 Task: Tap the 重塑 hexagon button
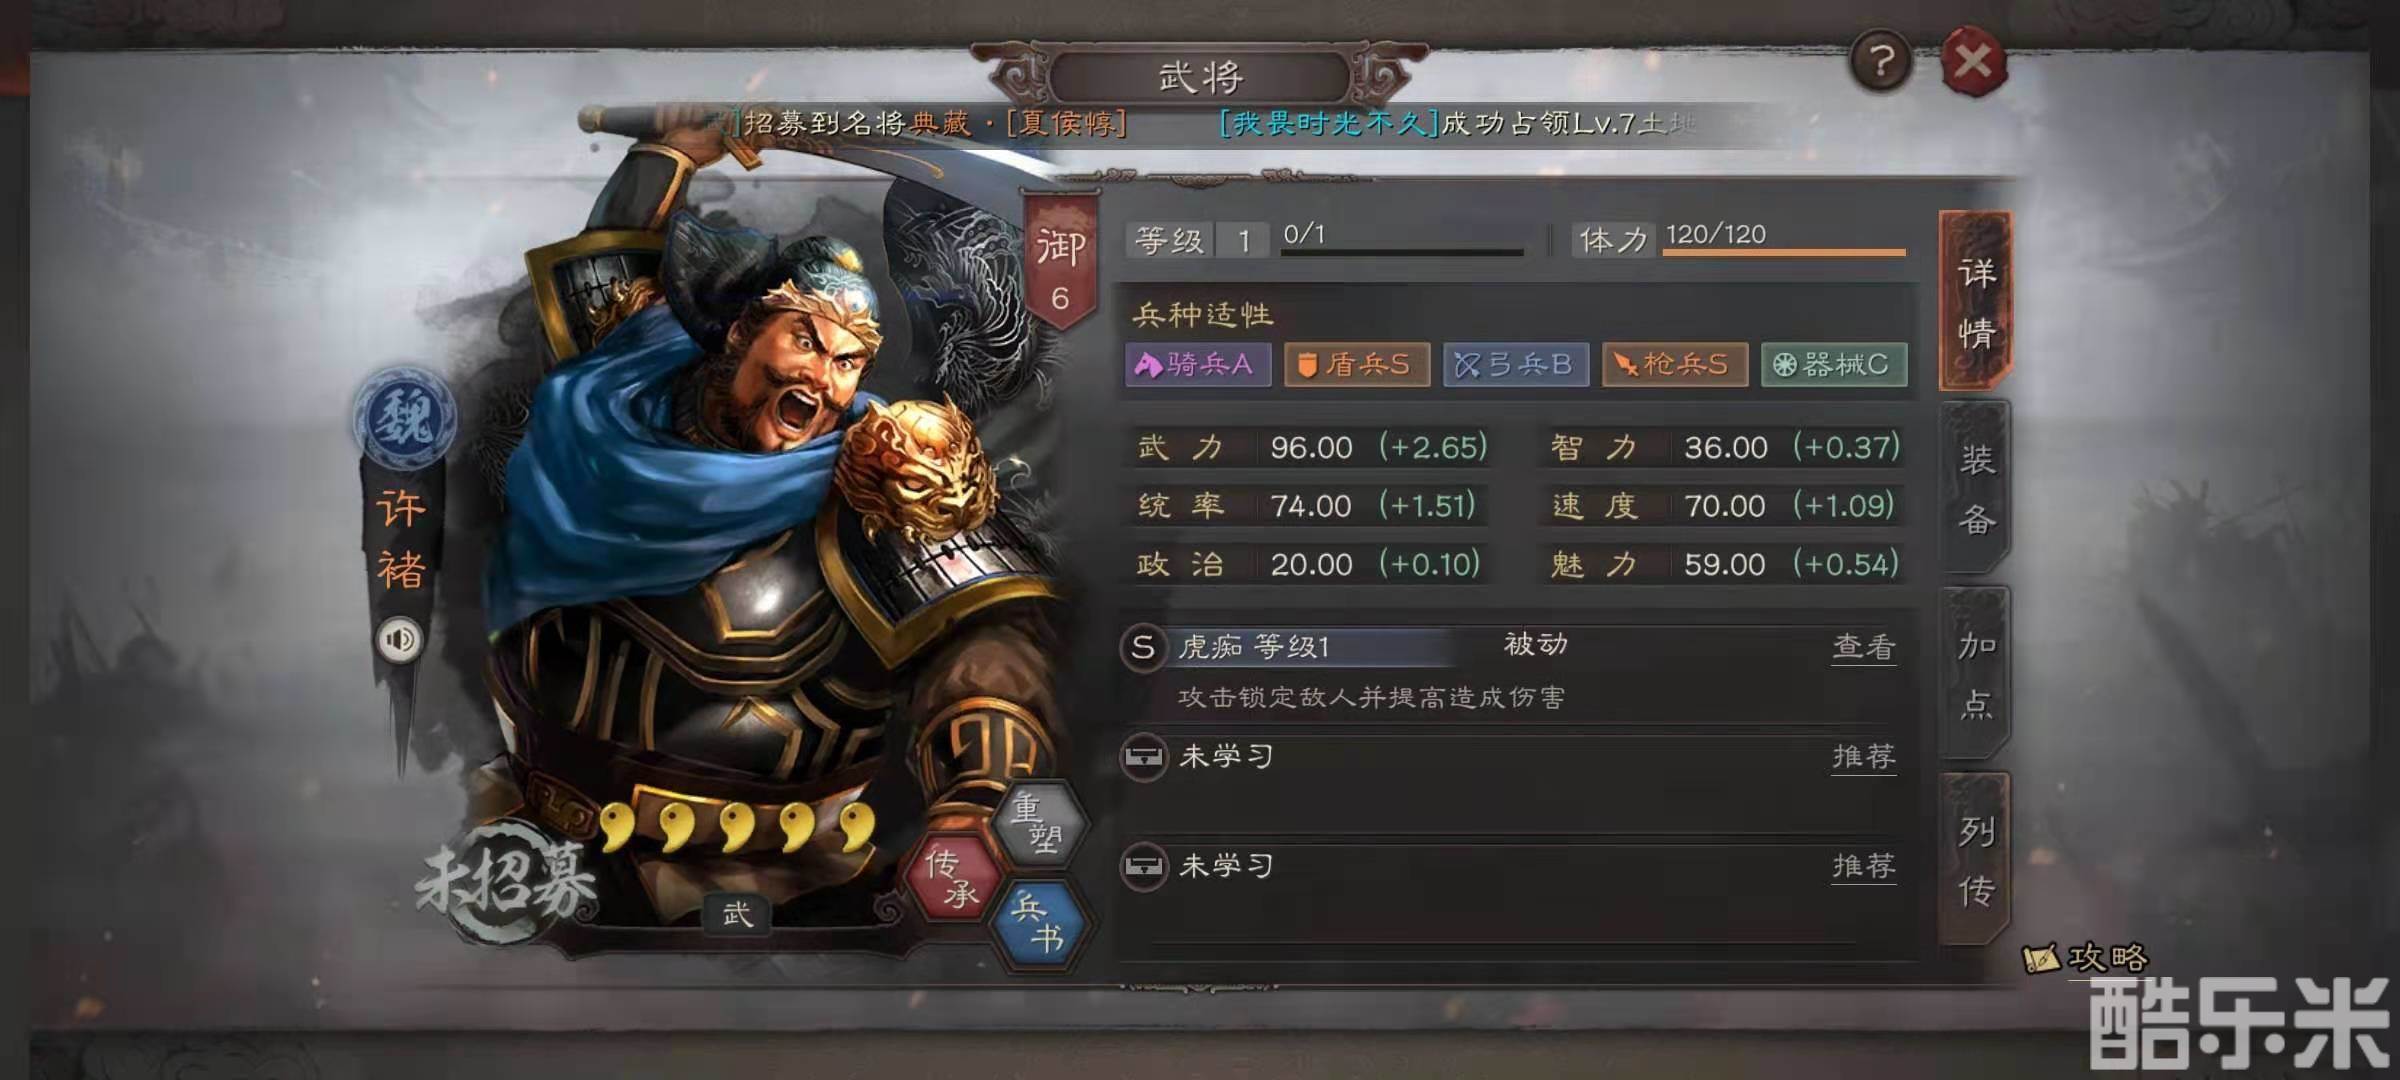tap(1039, 823)
